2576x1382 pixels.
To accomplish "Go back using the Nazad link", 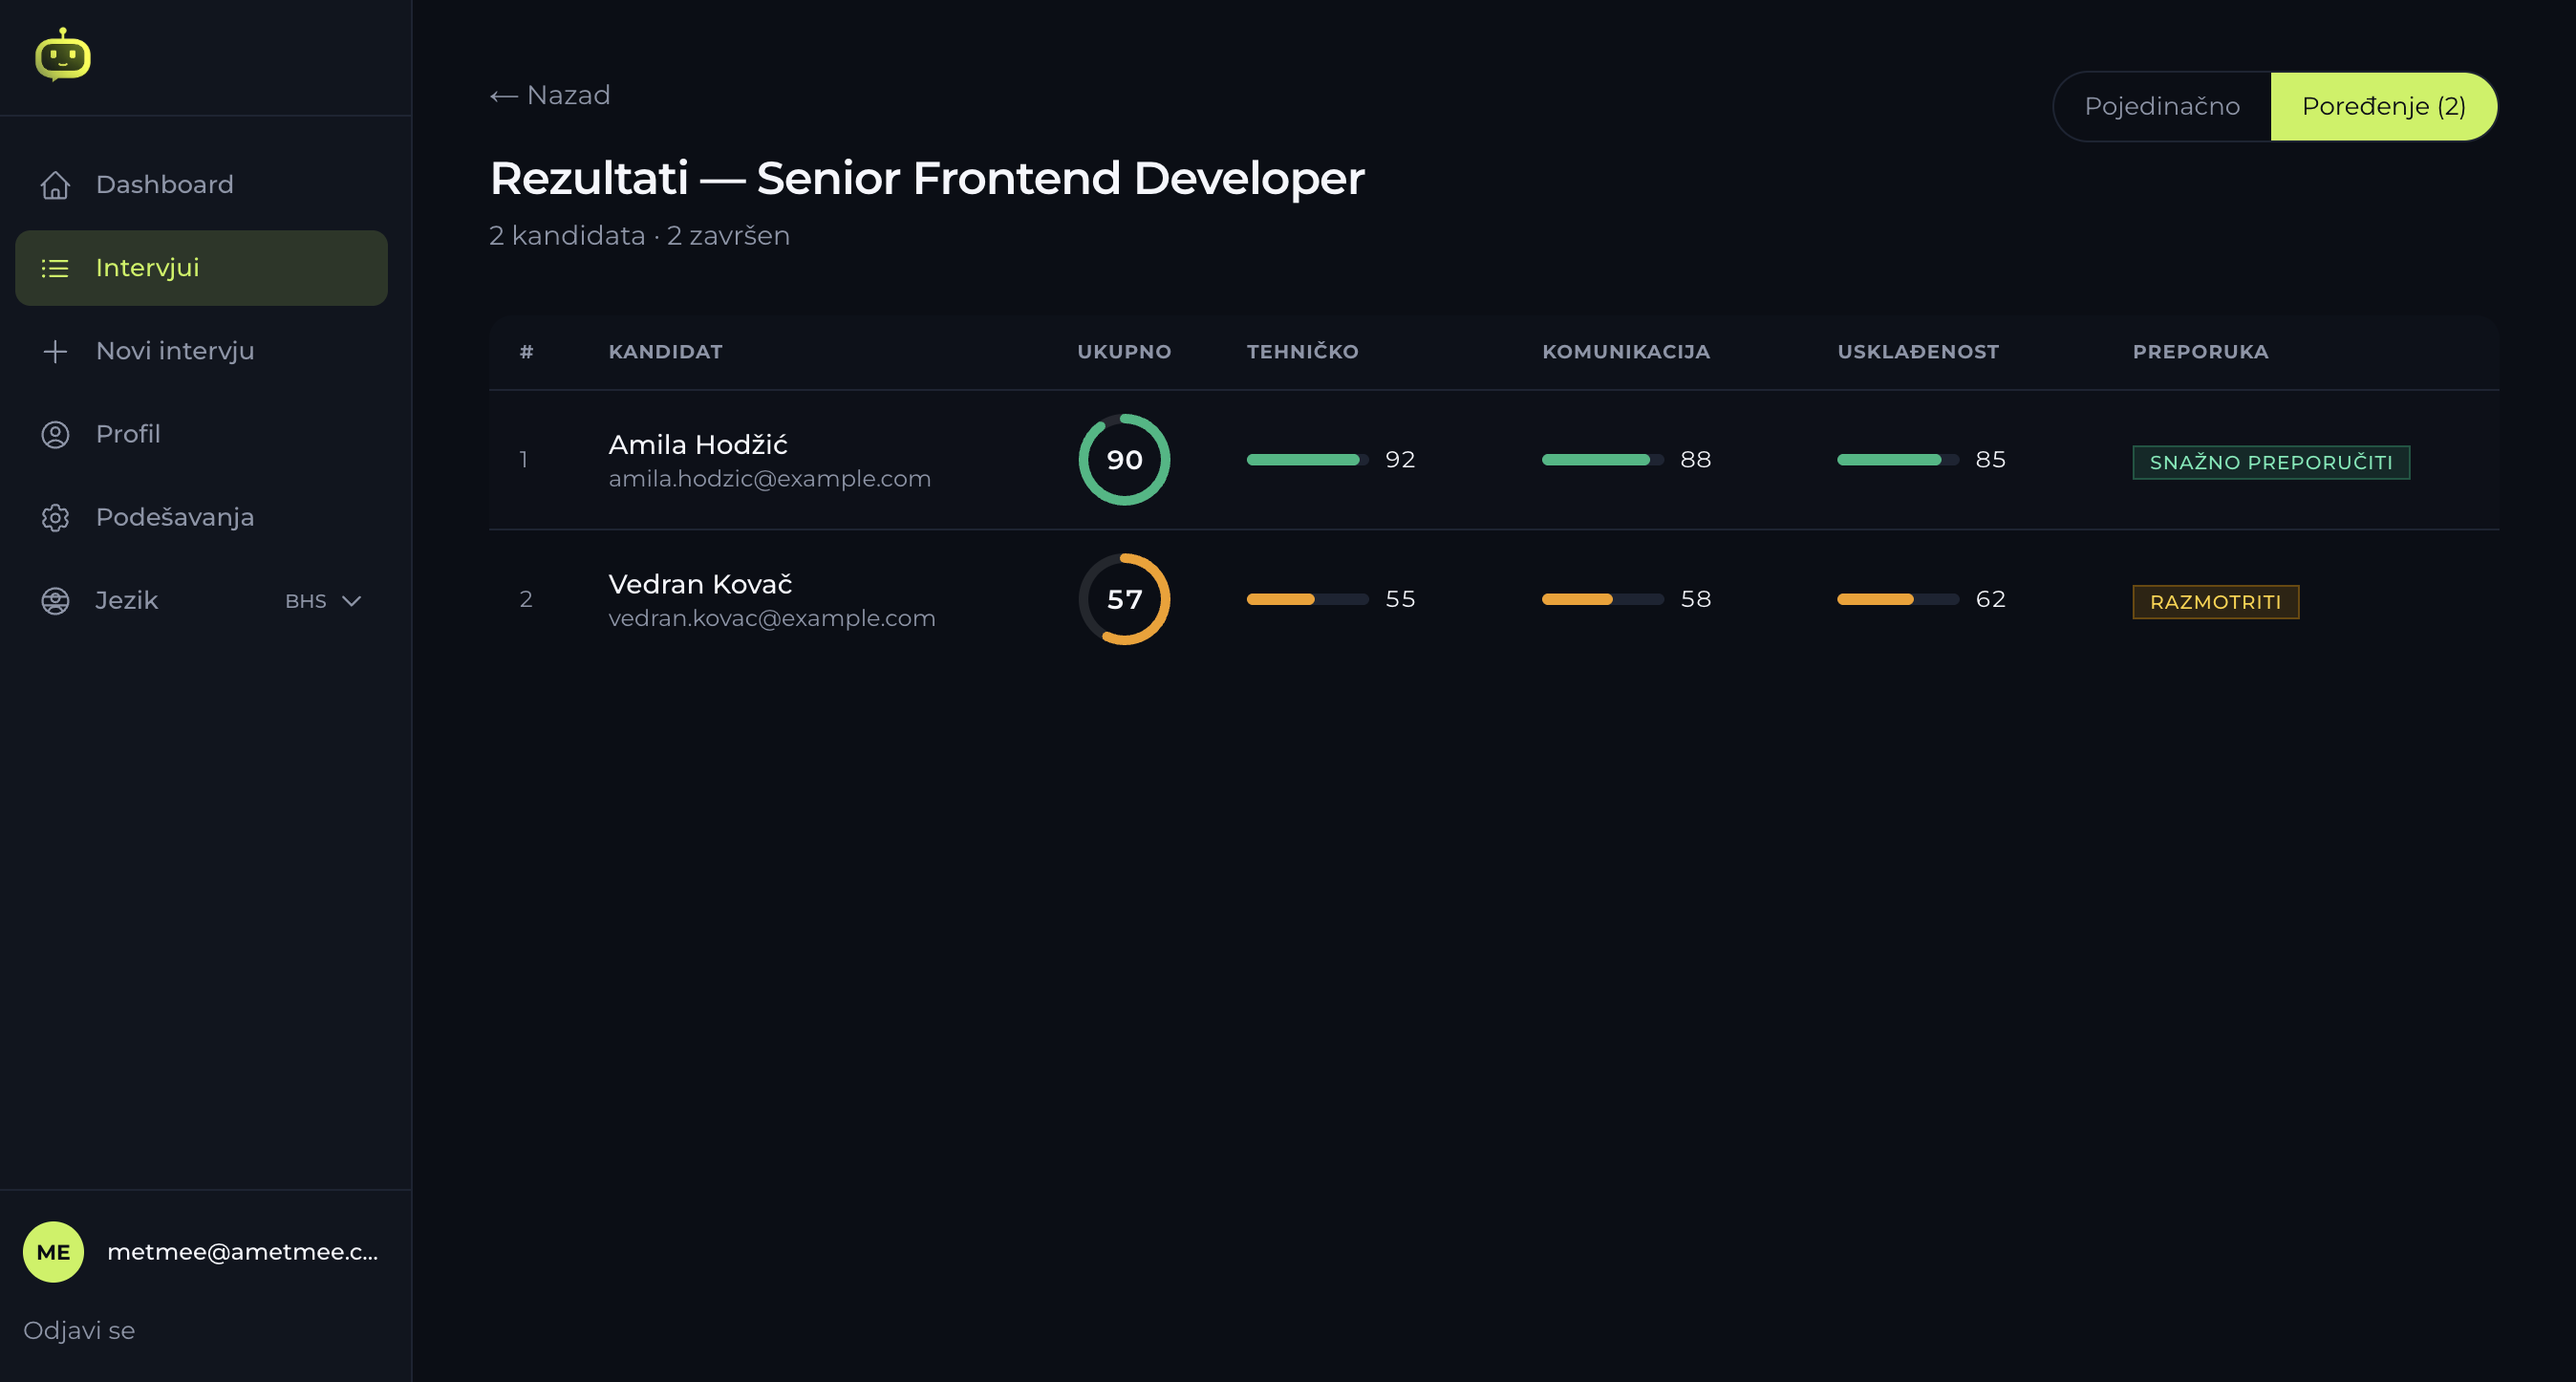I will [x=550, y=95].
